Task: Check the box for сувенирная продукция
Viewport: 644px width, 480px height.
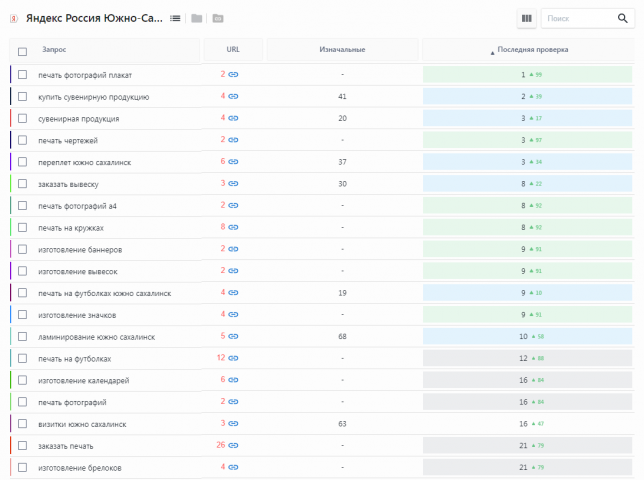Action: 23,118
